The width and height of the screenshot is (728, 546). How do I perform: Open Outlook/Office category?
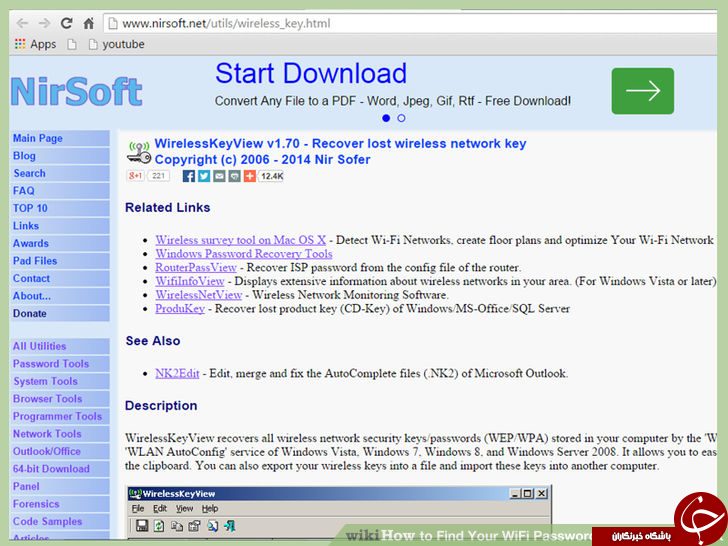pyautogui.click(x=60, y=451)
